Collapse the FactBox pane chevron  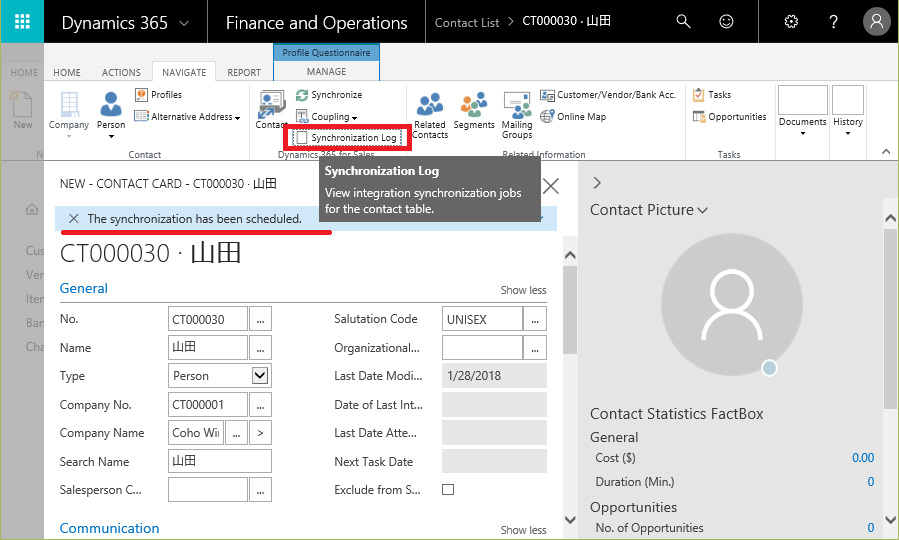(597, 183)
